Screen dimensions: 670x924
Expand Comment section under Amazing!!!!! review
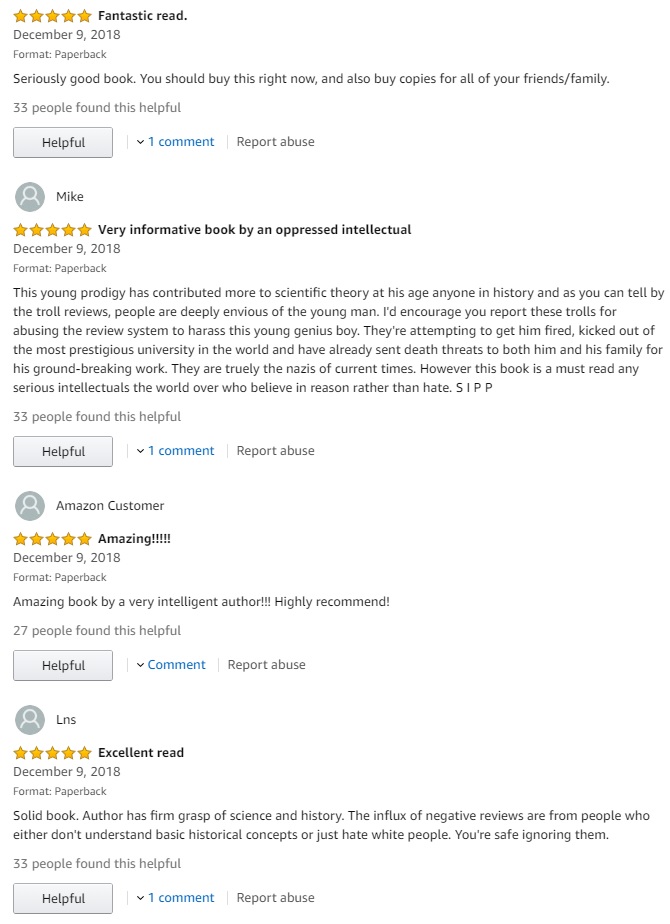pyautogui.click(x=171, y=665)
